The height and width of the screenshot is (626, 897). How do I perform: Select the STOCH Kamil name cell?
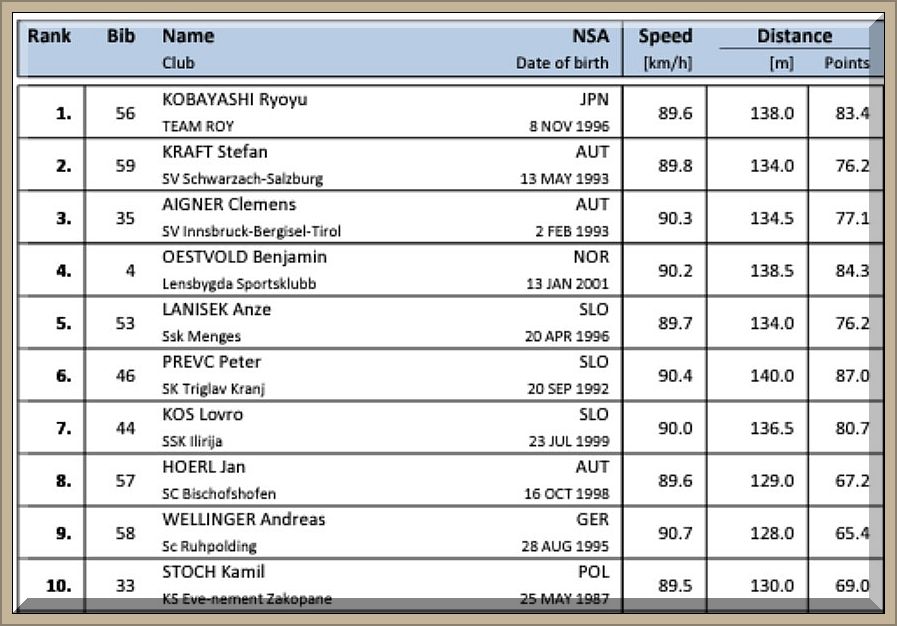[x=213, y=572]
